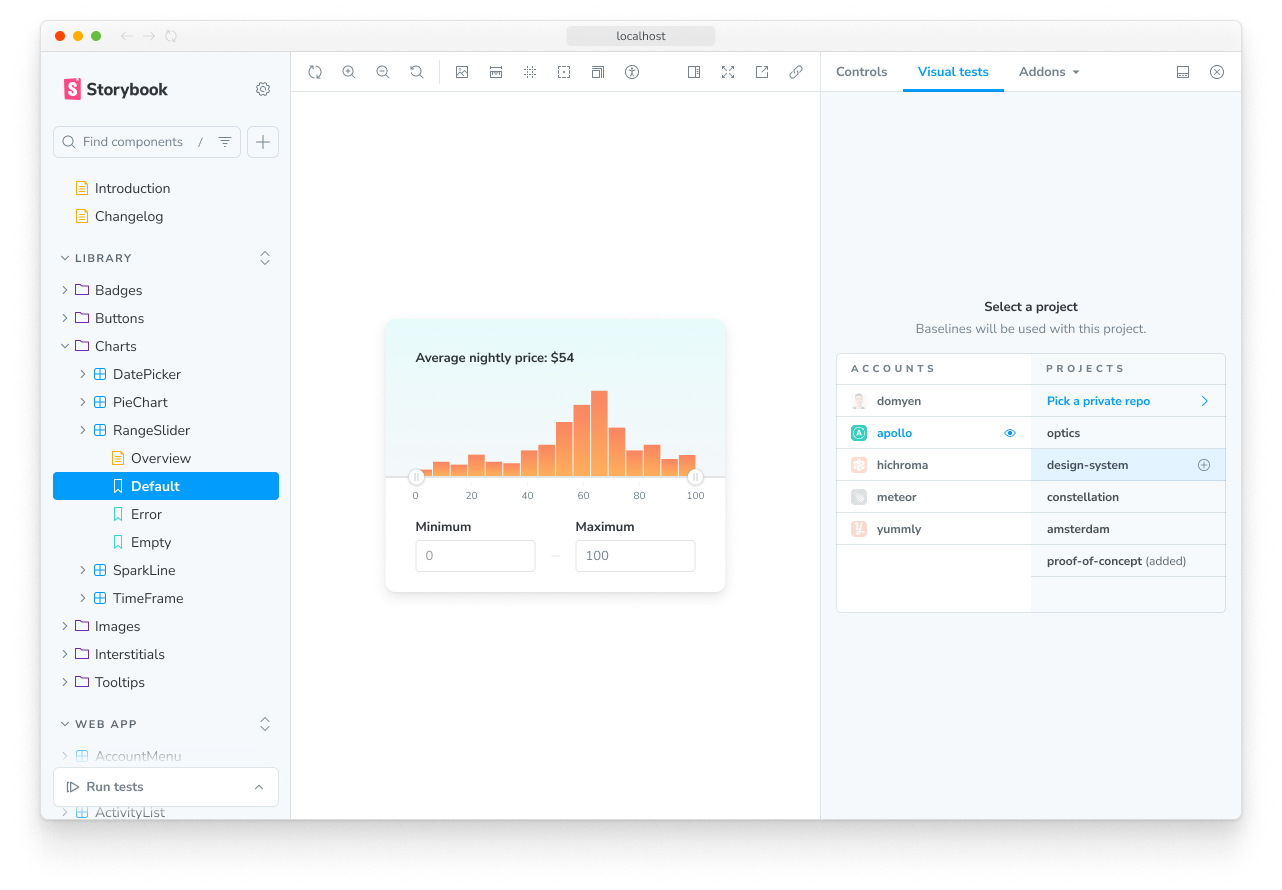
Task: Toggle the addon panel sidebar icon
Action: (x=694, y=72)
